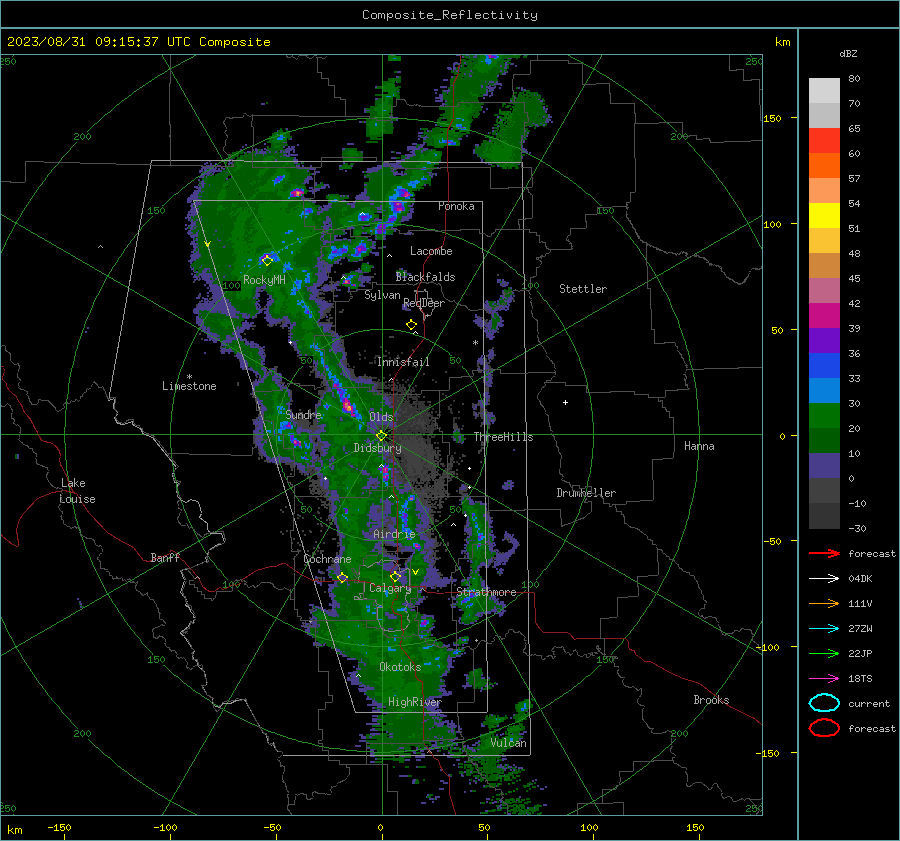
Task: Click the Composite_Reflectivity title text
Action: 449,15
